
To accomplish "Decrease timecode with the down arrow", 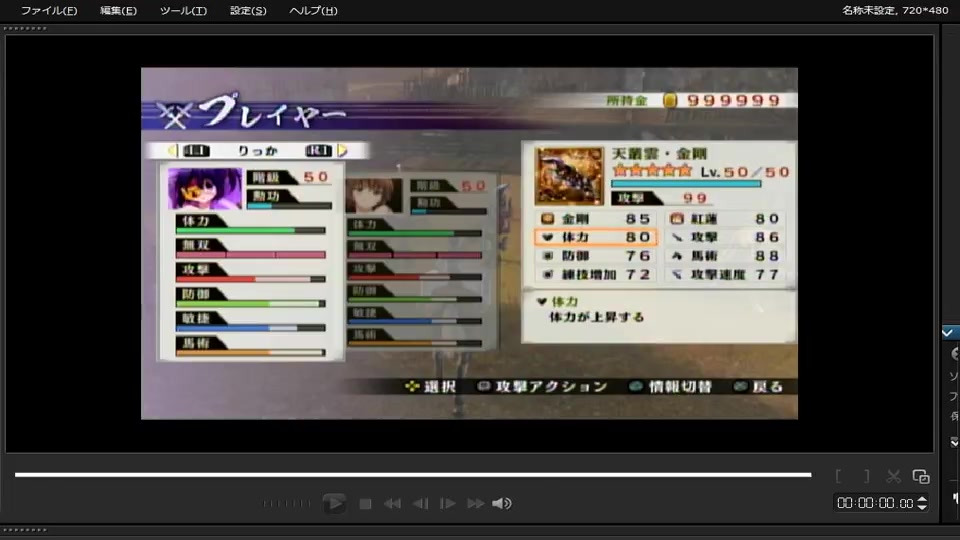I will click(x=922, y=508).
